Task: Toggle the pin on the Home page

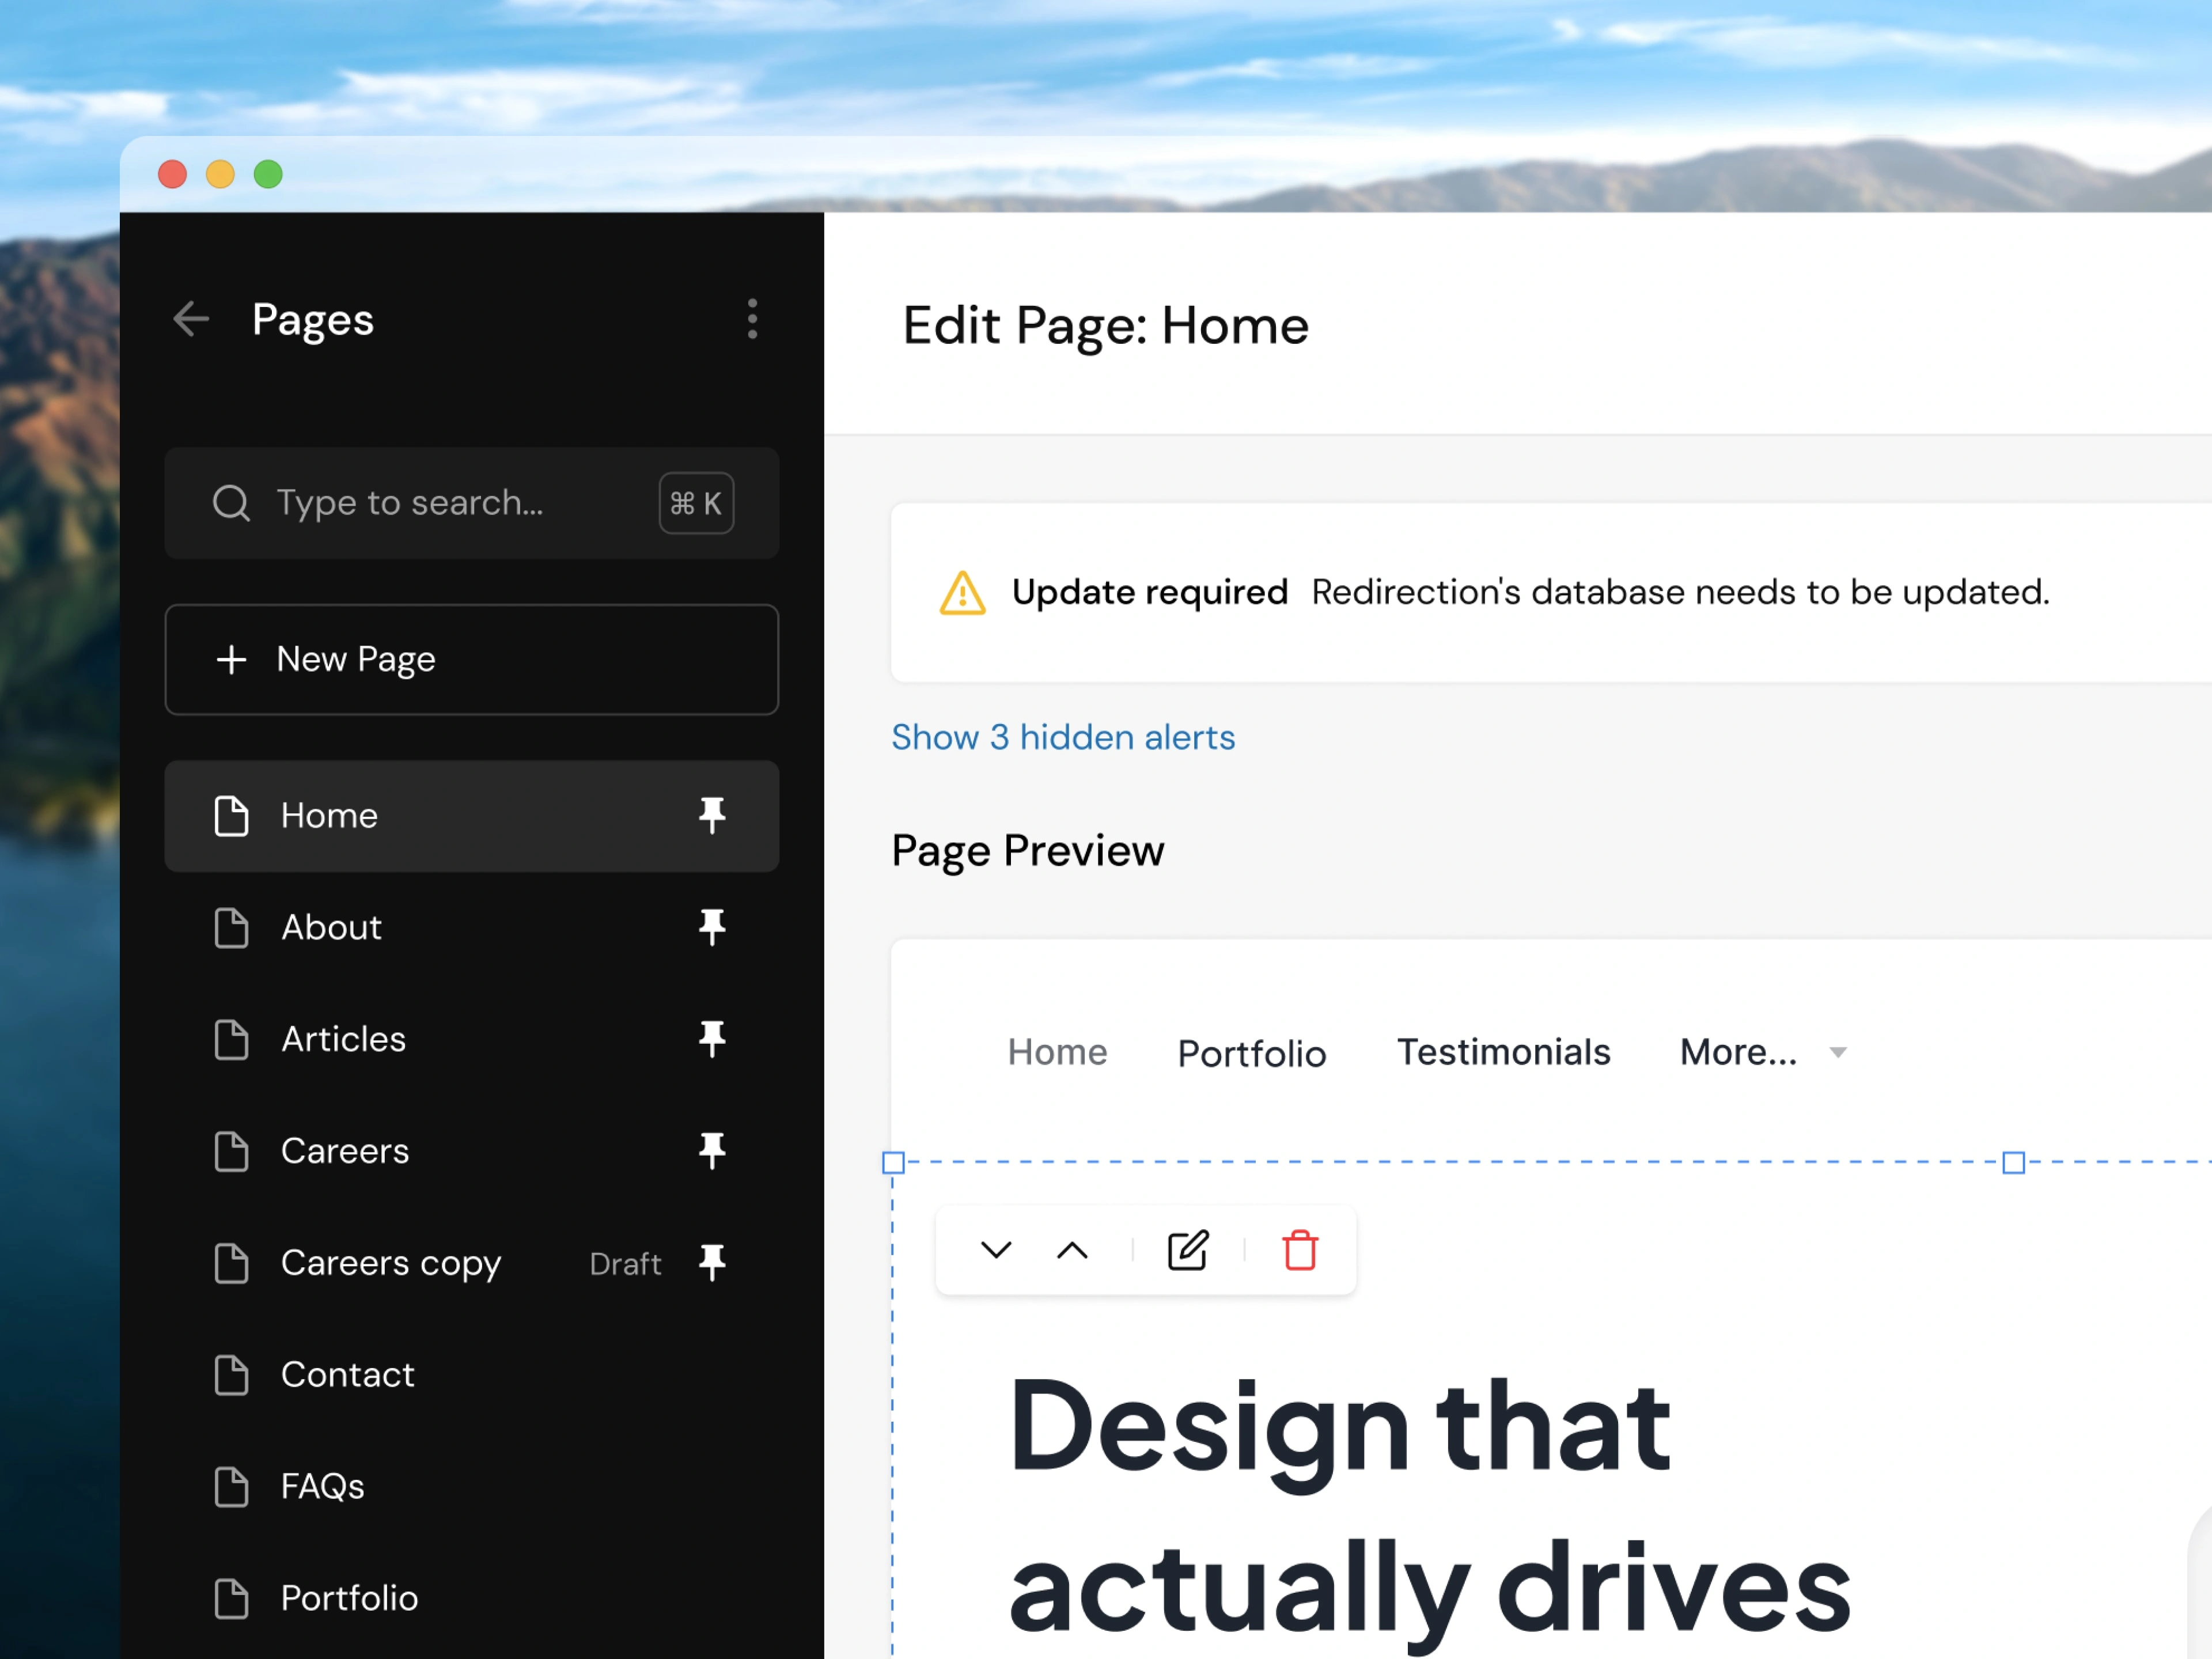Action: [x=712, y=816]
